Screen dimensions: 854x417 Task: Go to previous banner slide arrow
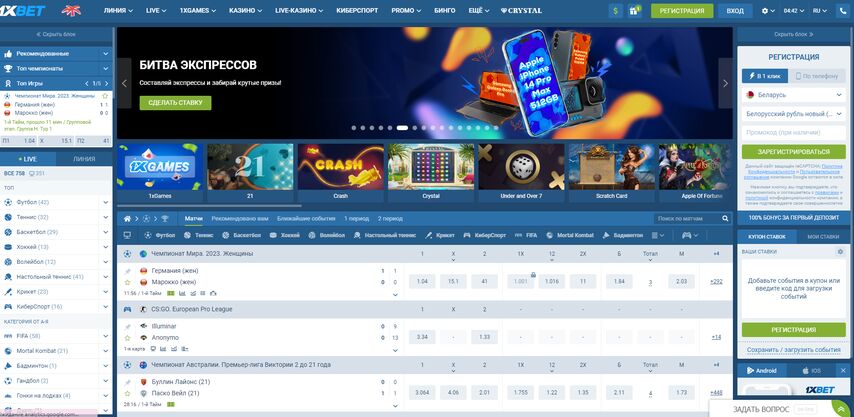(124, 83)
